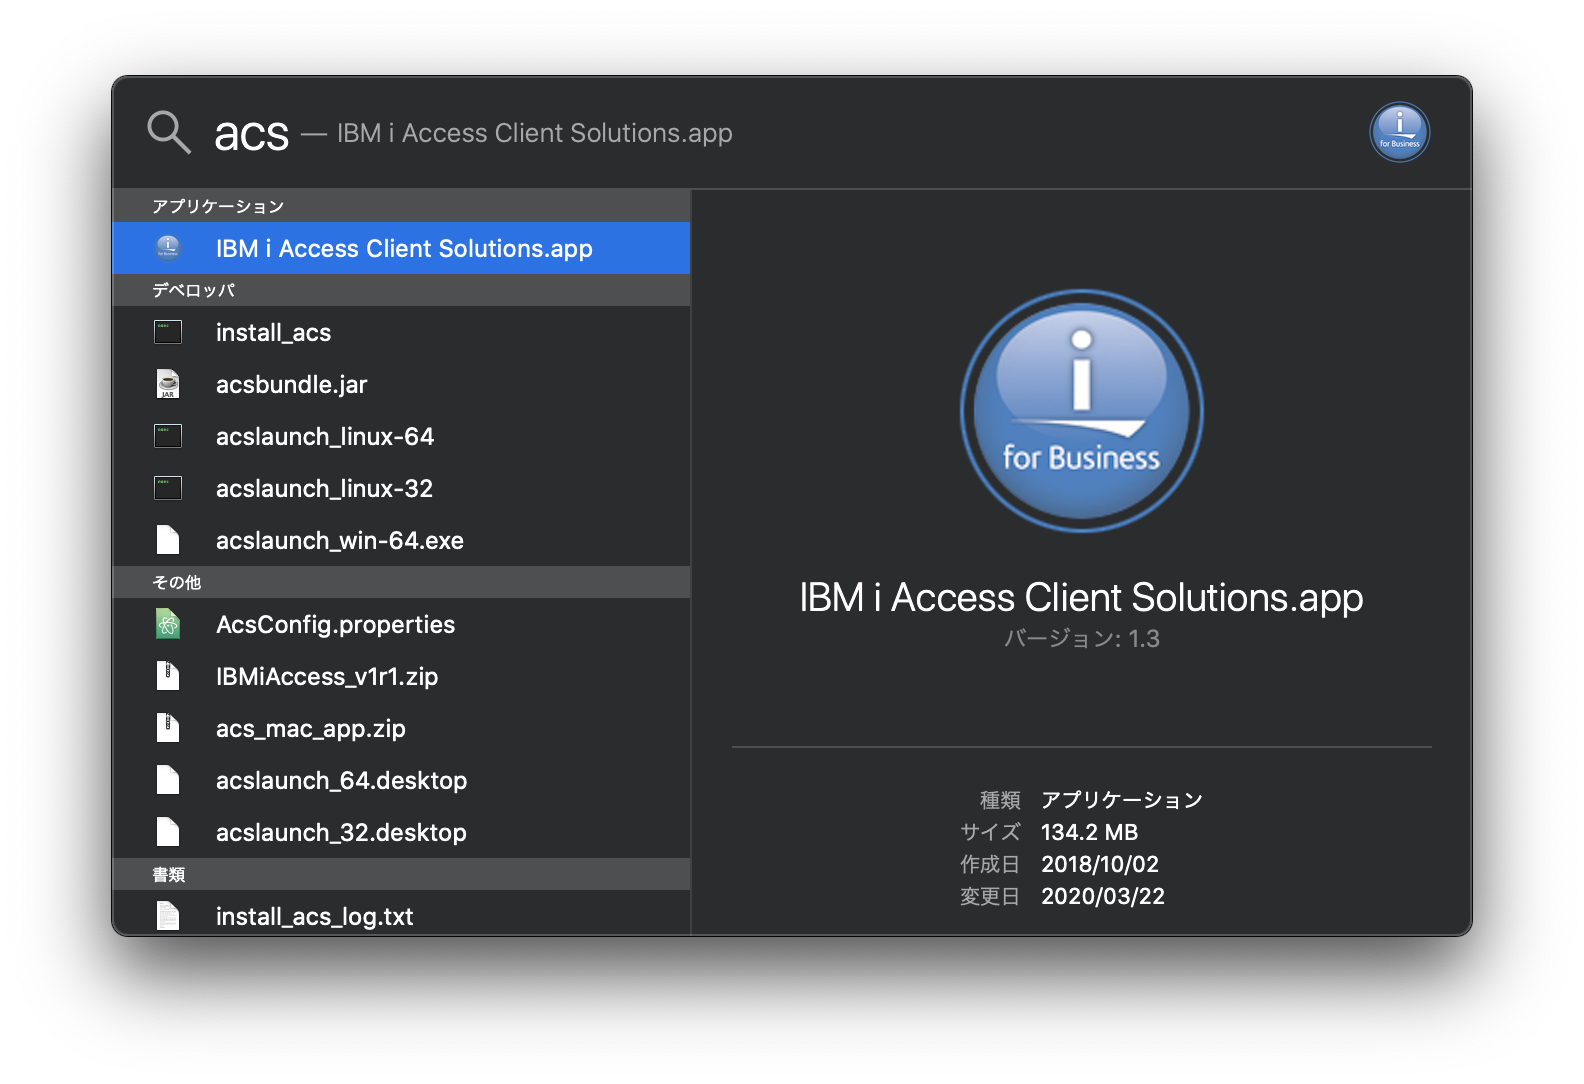
Task: Click the zip icon for acs_mac_app.zip
Action: [x=168, y=728]
